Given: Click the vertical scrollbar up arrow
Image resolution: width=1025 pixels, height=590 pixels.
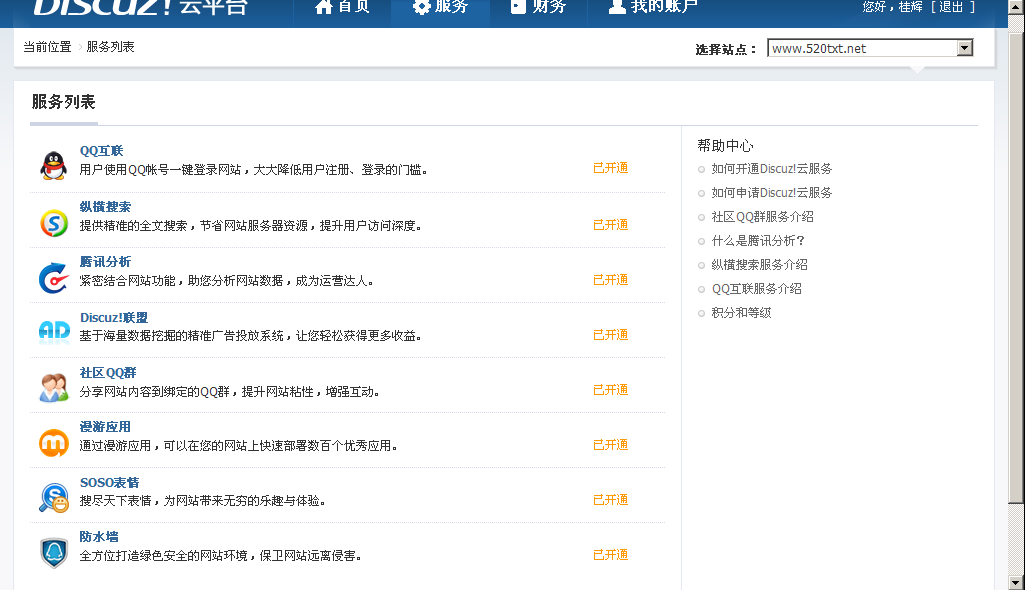Looking at the screenshot, I should coord(1016,6).
